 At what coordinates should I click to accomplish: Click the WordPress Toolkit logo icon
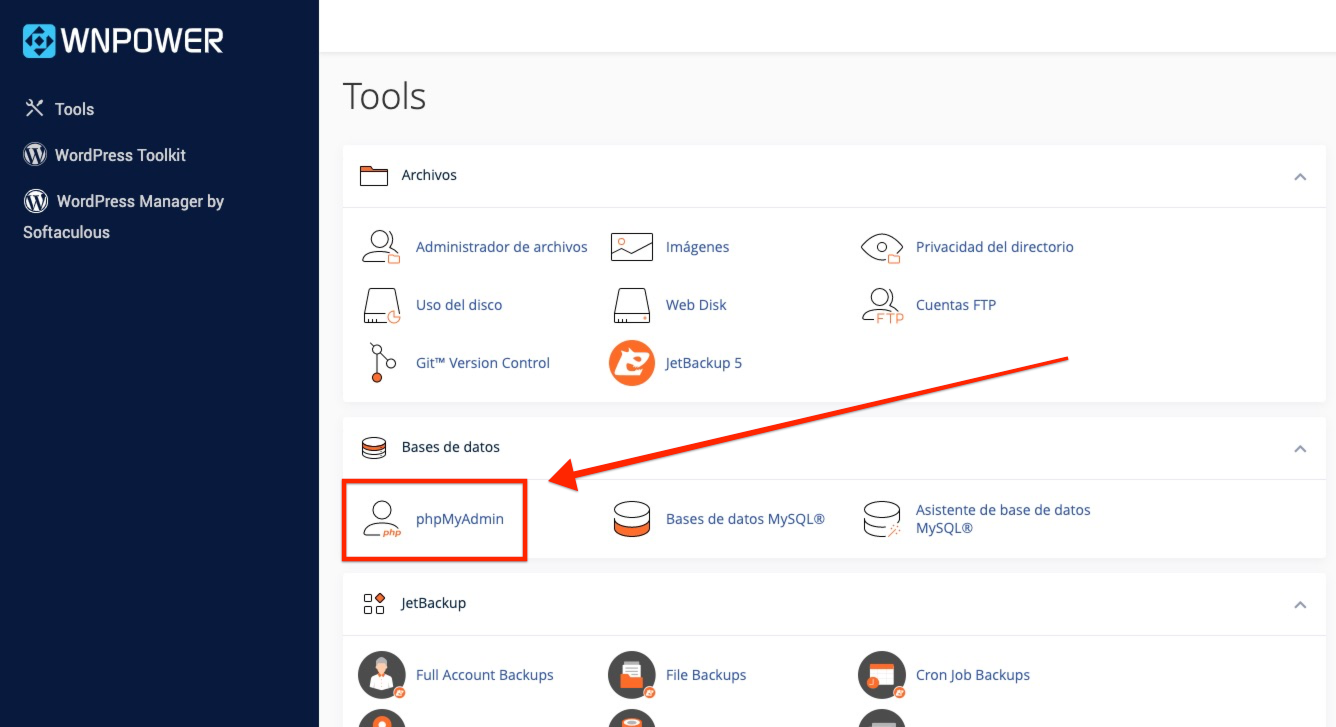click(35, 154)
